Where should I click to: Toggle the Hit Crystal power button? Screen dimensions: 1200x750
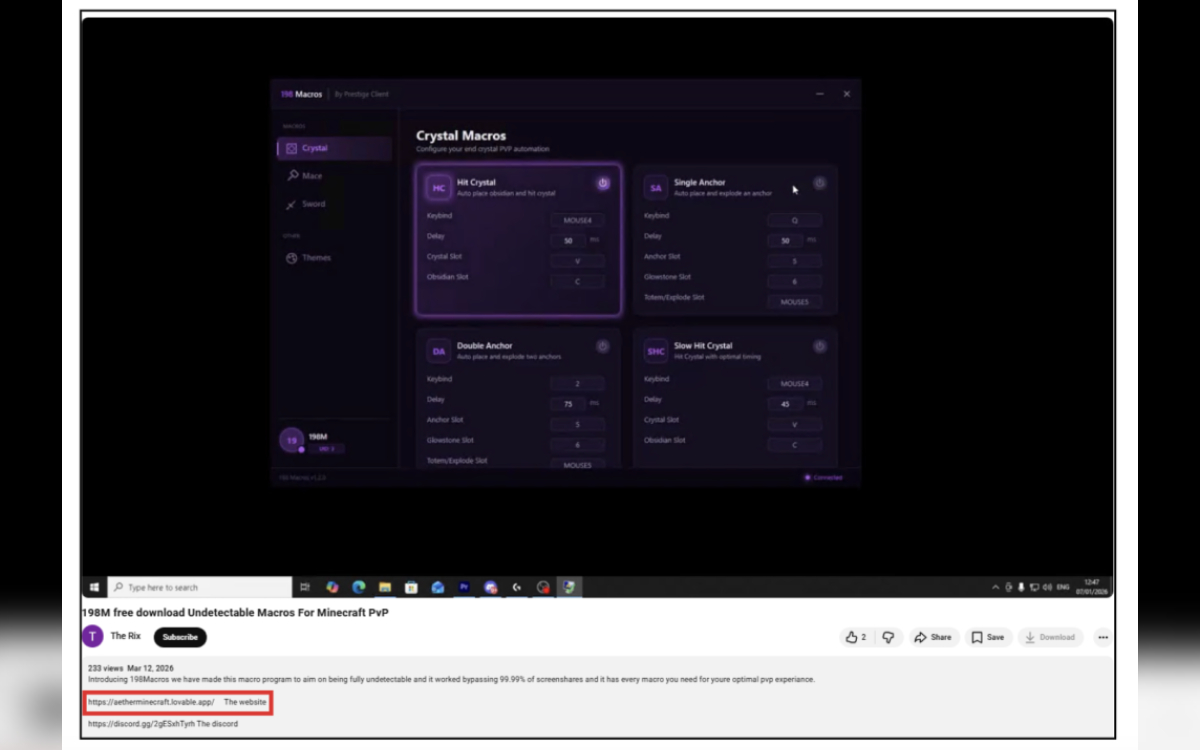tap(603, 183)
